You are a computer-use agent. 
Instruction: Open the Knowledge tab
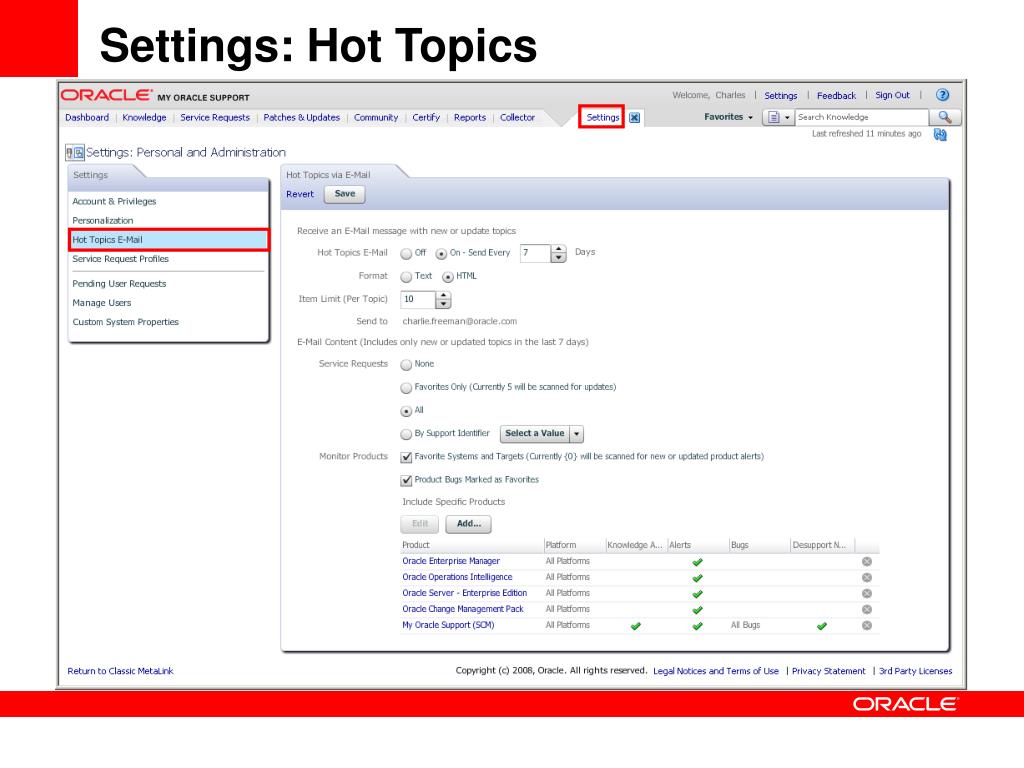tap(144, 118)
